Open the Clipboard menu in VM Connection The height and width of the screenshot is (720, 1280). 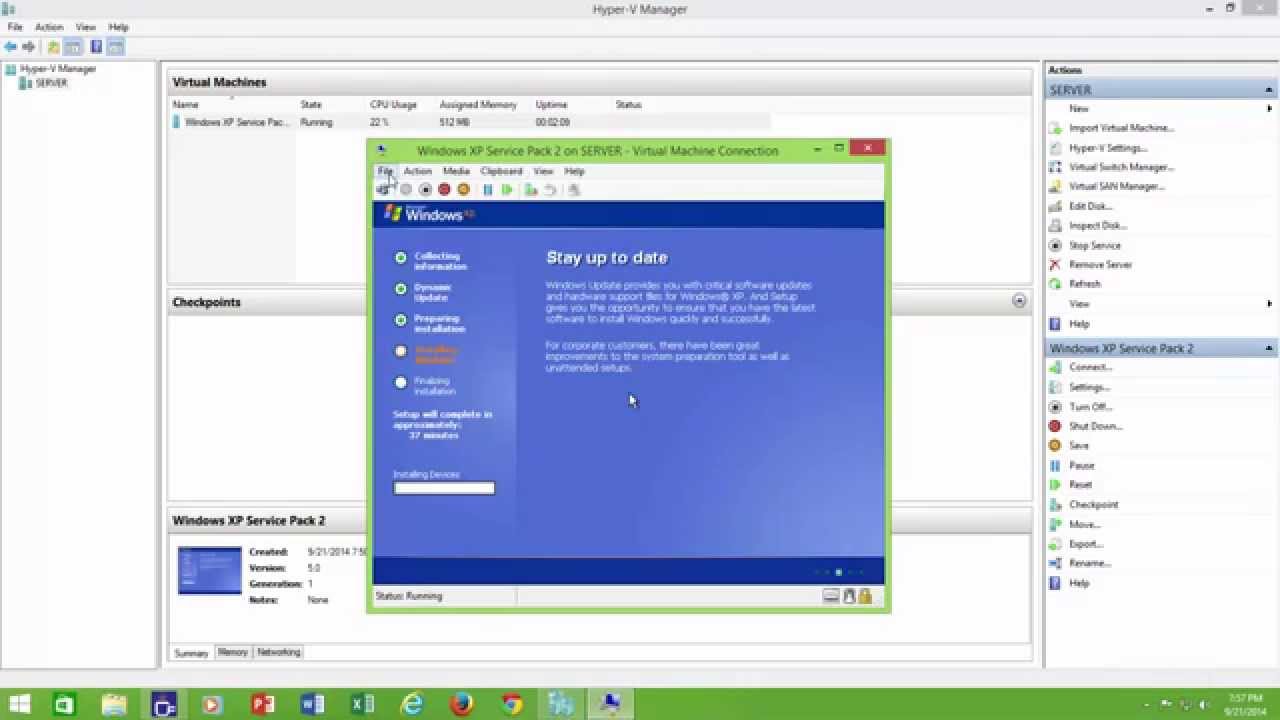[x=501, y=171]
